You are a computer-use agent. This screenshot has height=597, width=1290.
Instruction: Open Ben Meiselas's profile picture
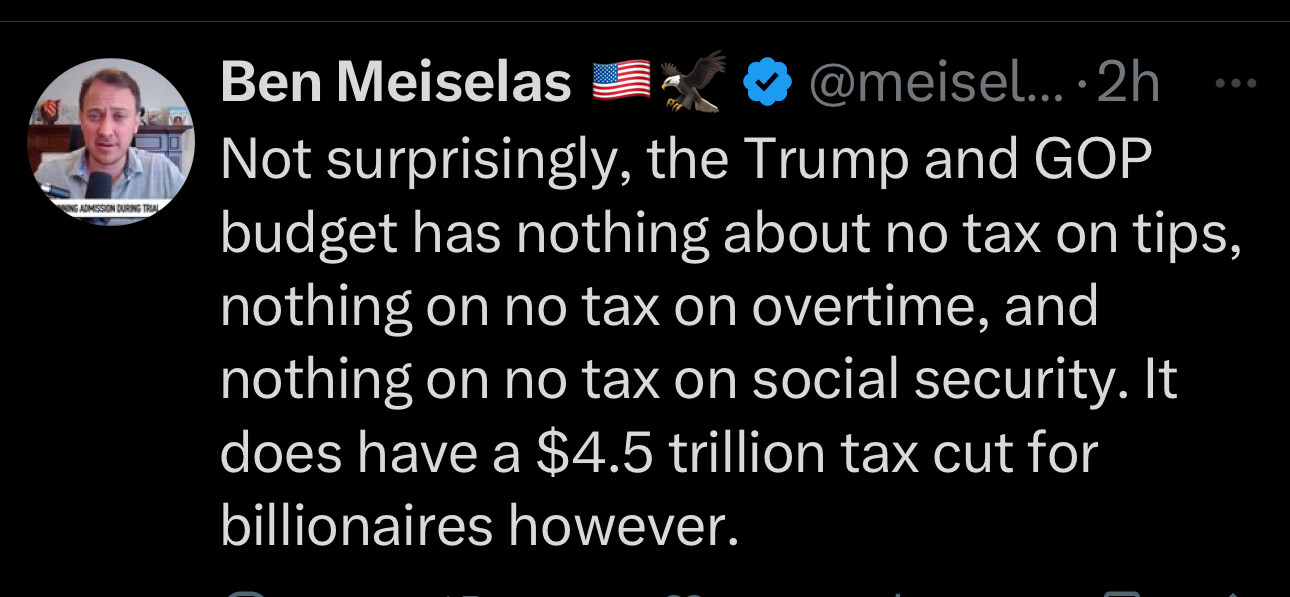(x=110, y=141)
